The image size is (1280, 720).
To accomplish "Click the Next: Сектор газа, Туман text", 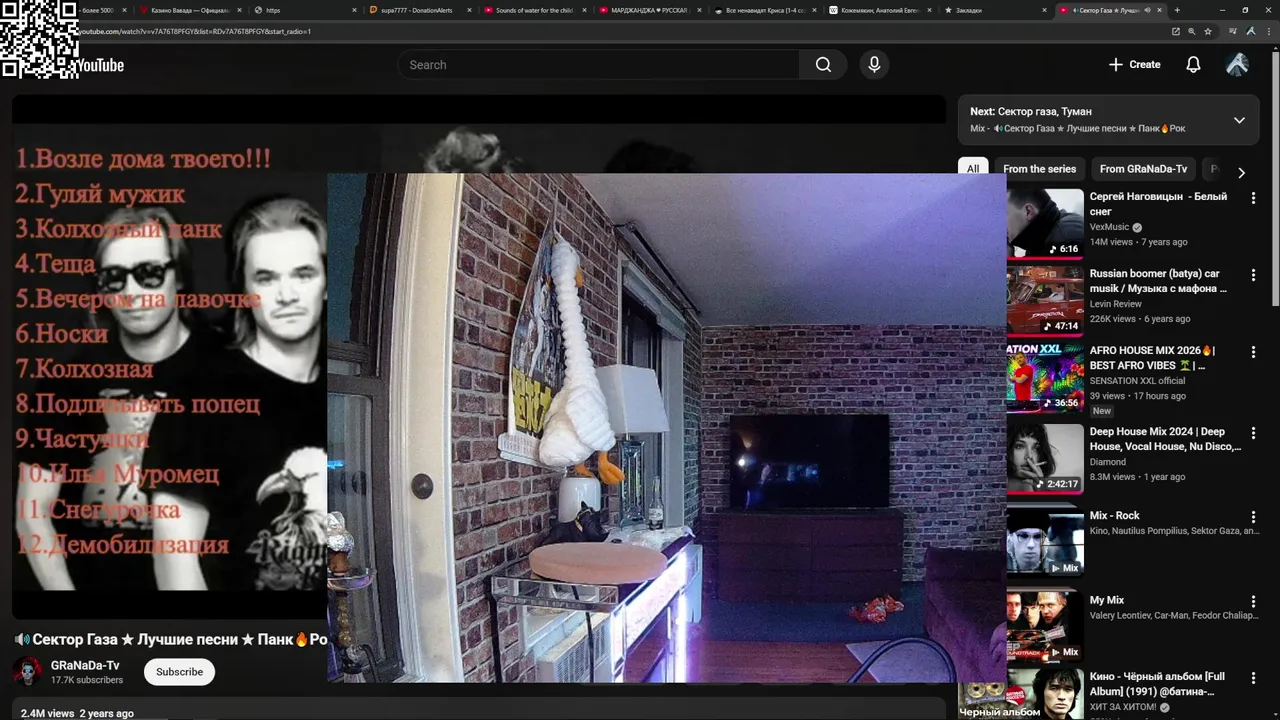I will [1031, 112].
